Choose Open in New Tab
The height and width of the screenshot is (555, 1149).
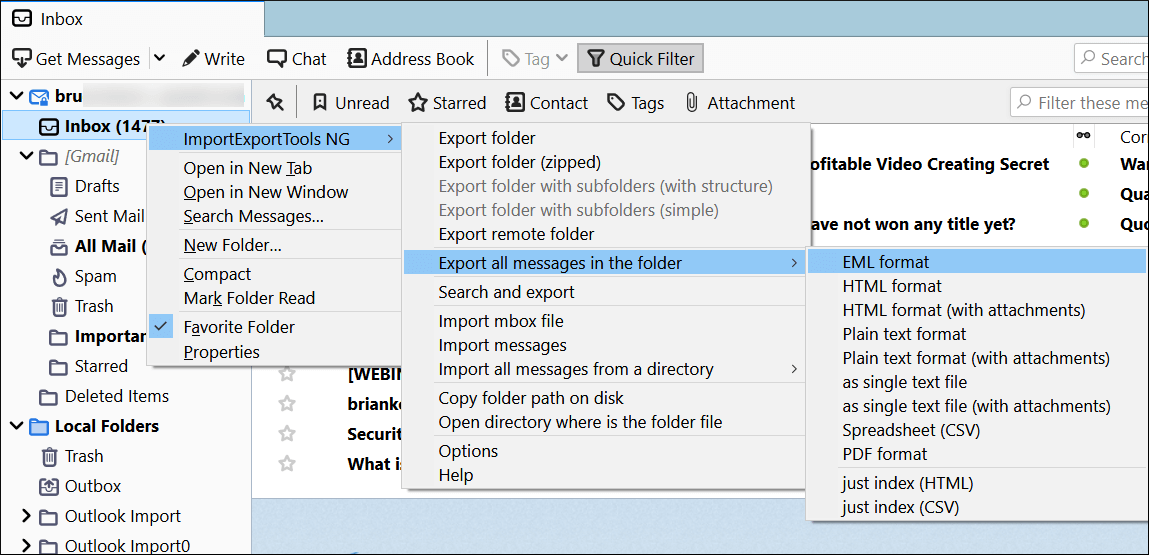(x=248, y=169)
